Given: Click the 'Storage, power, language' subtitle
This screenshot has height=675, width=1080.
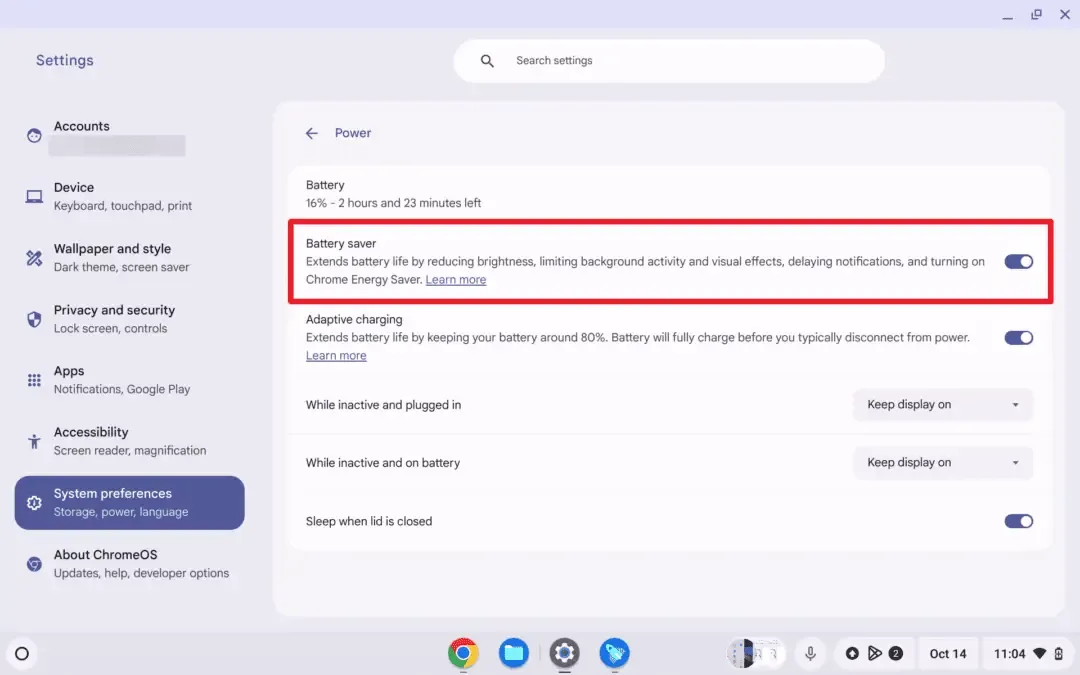Looking at the screenshot, I should pos(121,512).
